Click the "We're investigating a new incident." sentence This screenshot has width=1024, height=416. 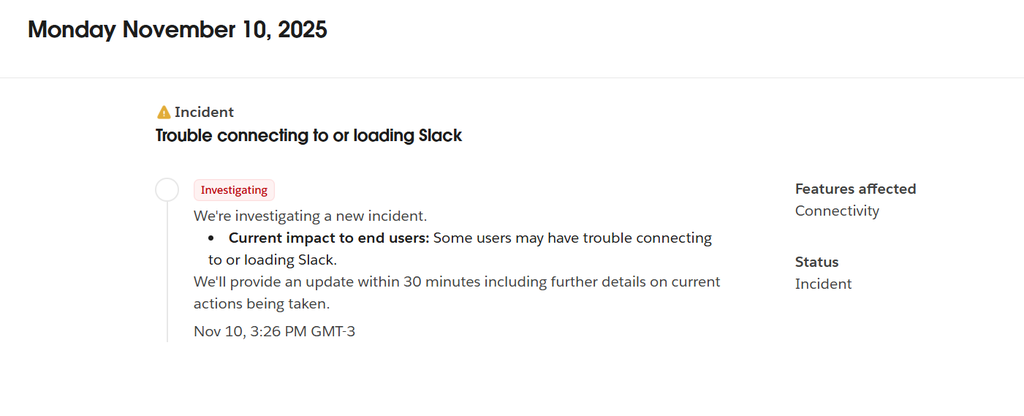(x=310, y=216)
